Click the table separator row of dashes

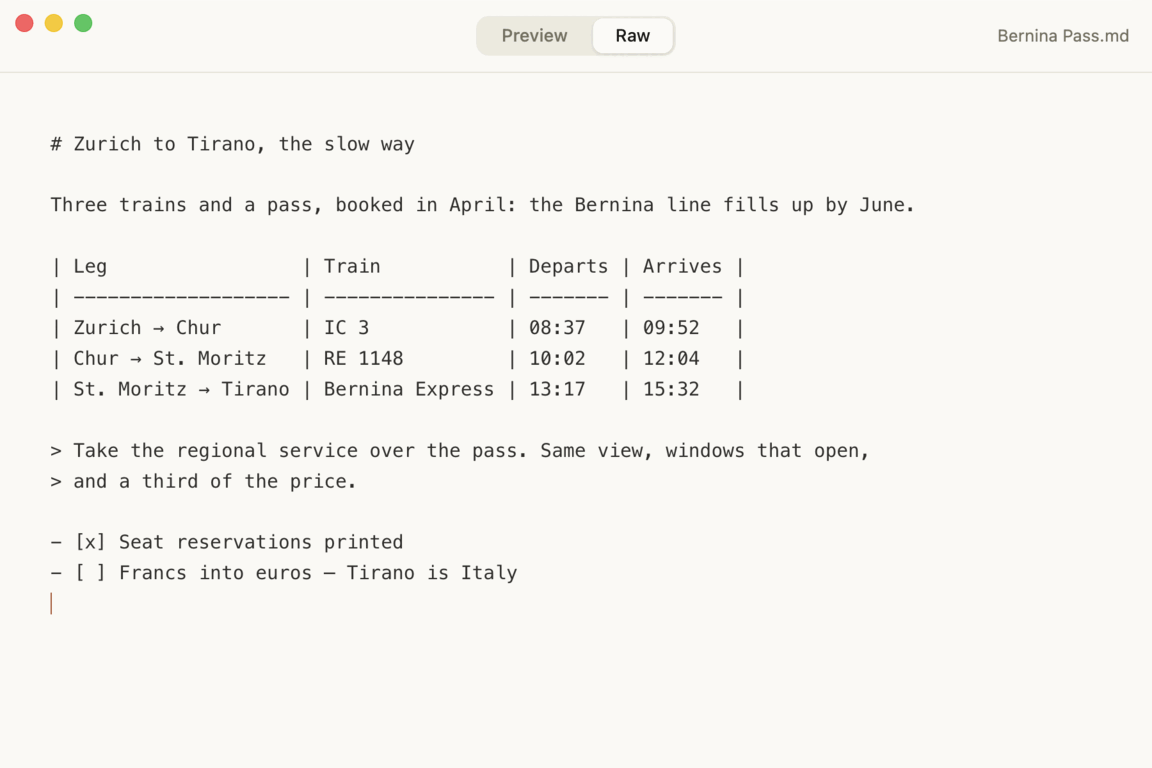(397, 298)
